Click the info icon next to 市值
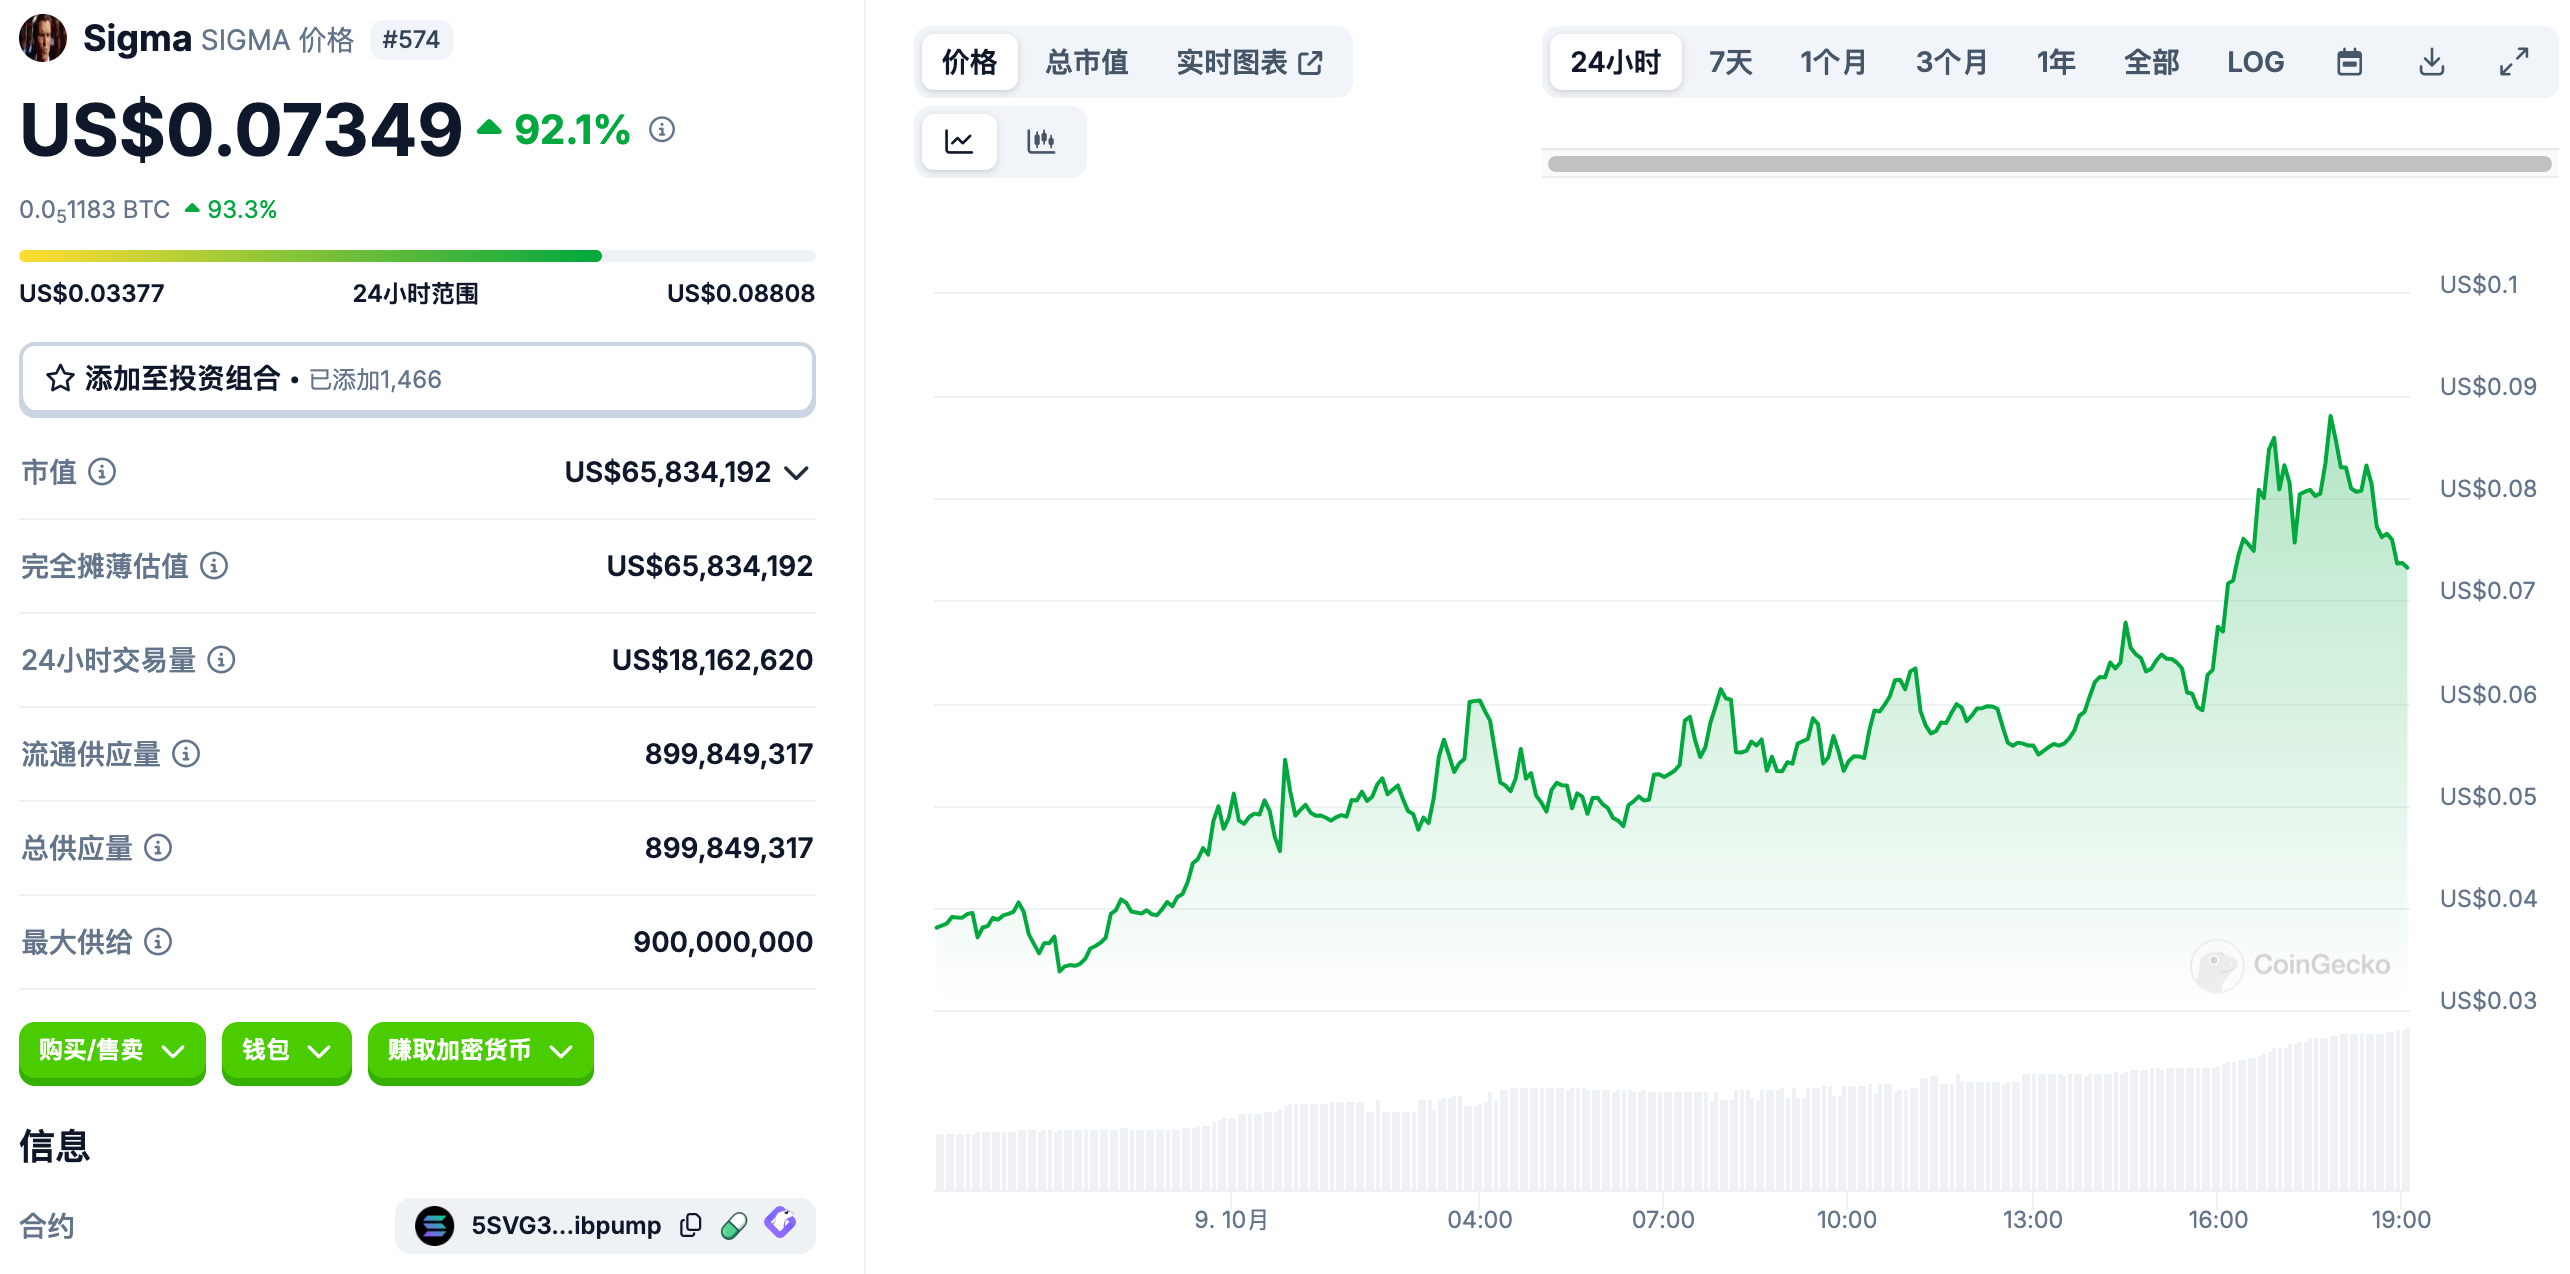Screen dimensions: 2570x1274 [x=102, y=471]
